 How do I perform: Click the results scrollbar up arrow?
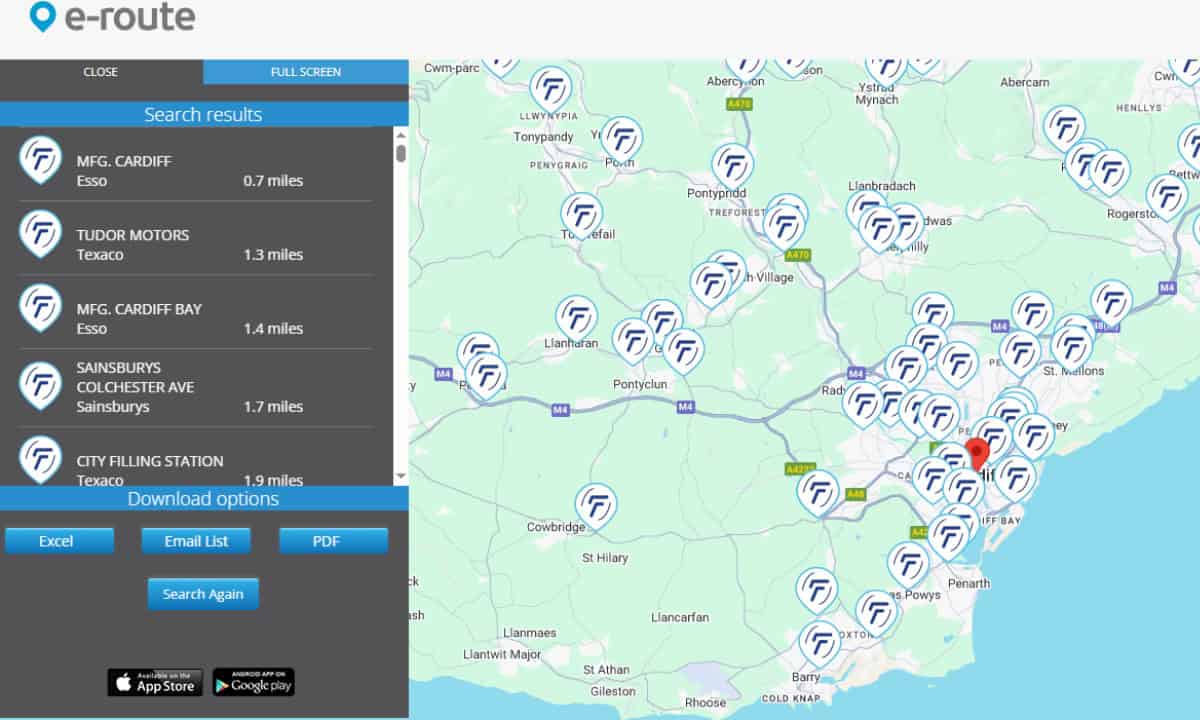coord(401,135)
